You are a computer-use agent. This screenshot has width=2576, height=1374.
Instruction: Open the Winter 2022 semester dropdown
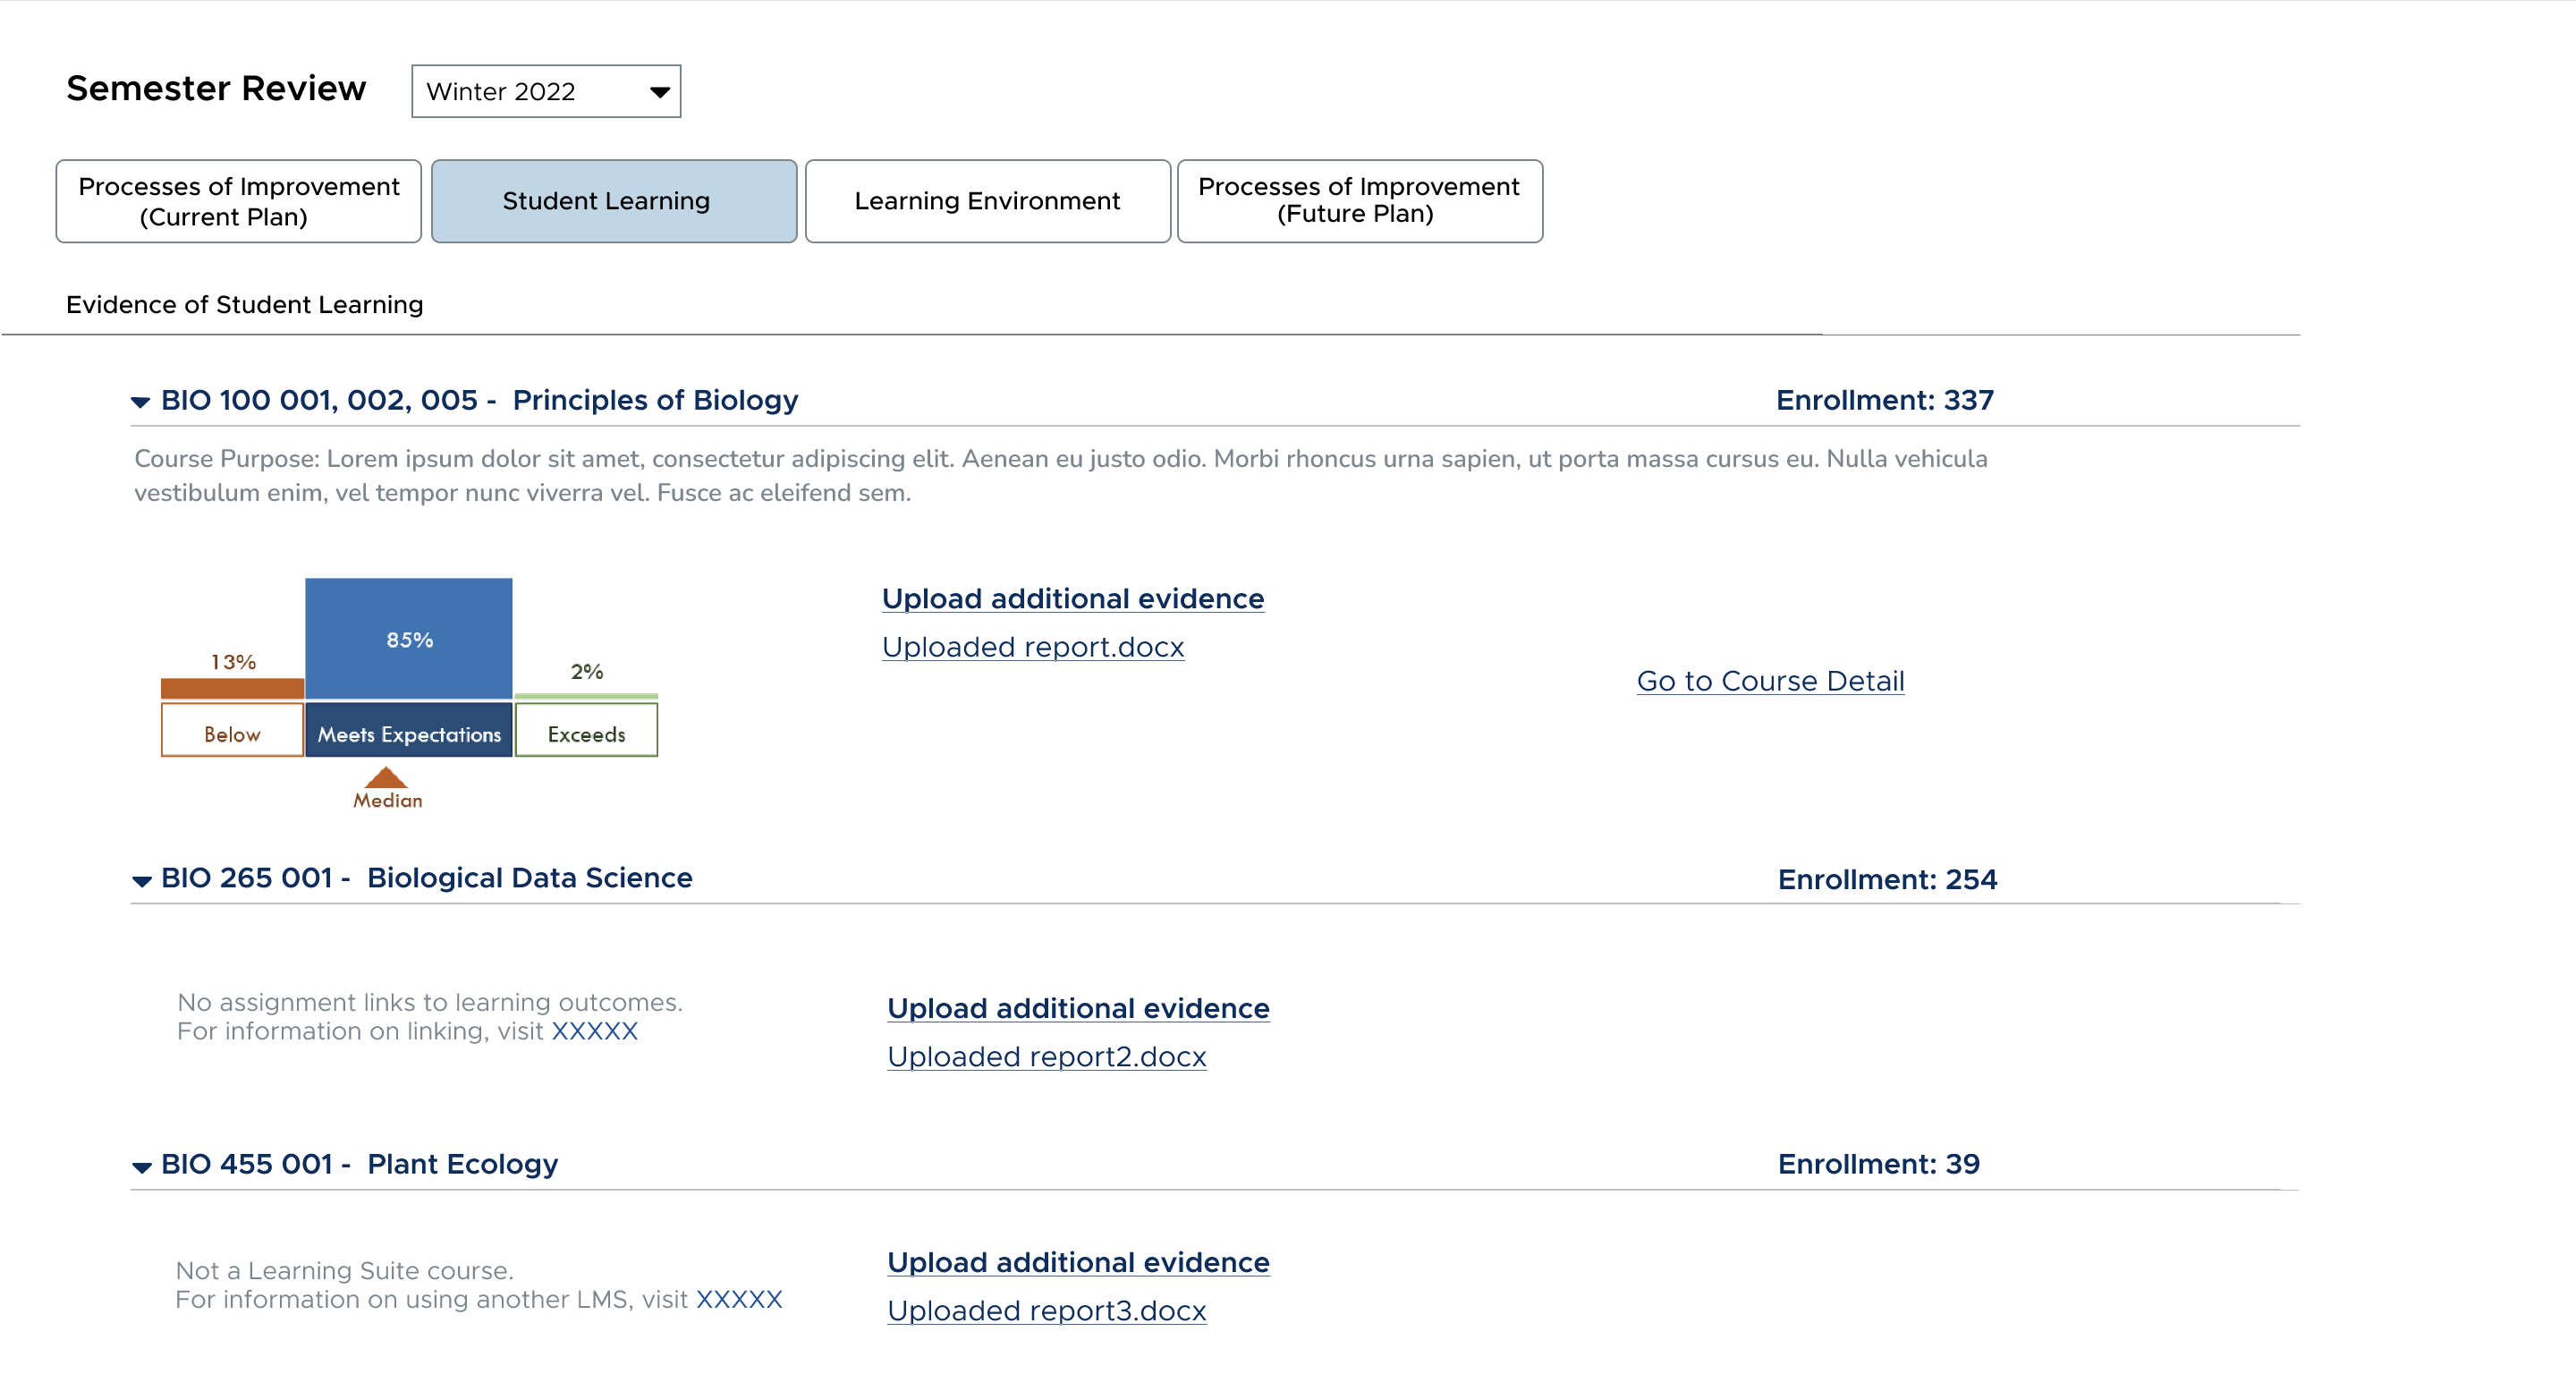pyautogui.click(x=546, y=91)
